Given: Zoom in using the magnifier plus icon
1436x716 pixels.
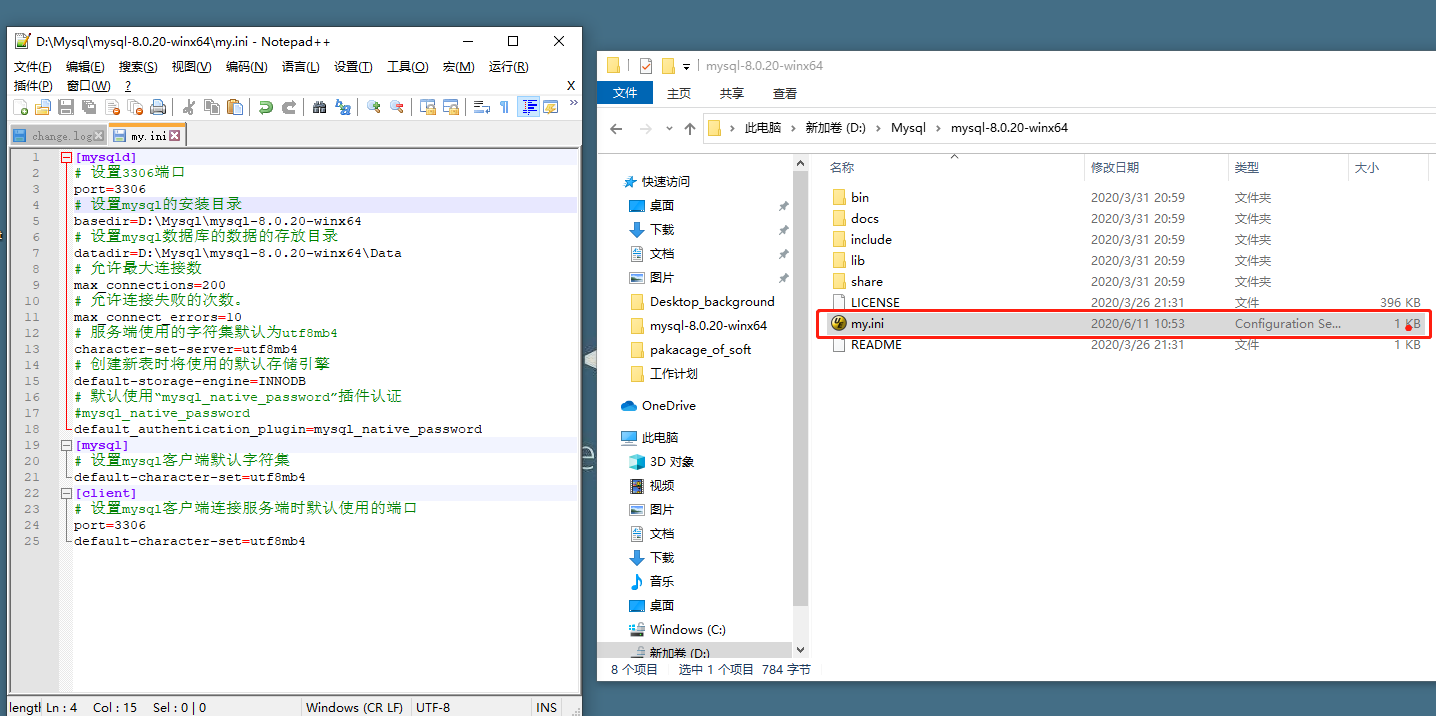Looking at the screenshot, I should (373, 107).
